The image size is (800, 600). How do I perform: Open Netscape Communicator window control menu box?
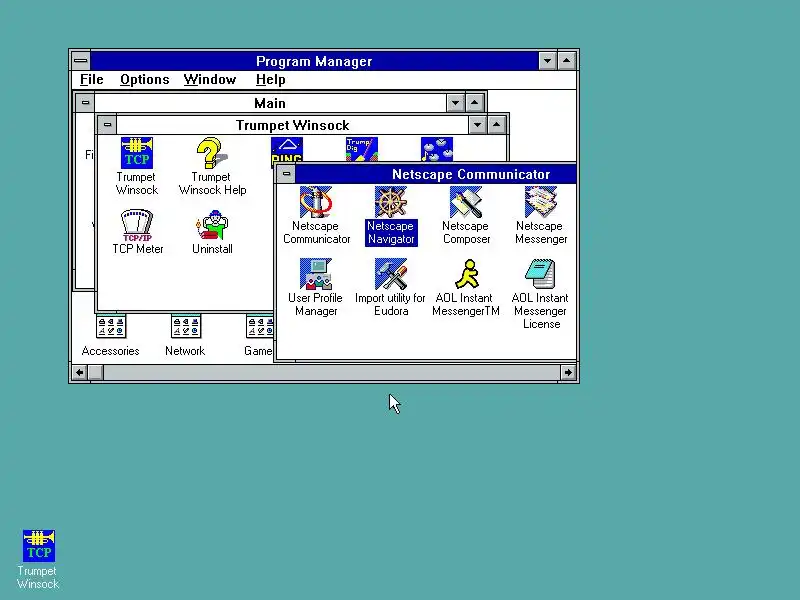[286, 174]
